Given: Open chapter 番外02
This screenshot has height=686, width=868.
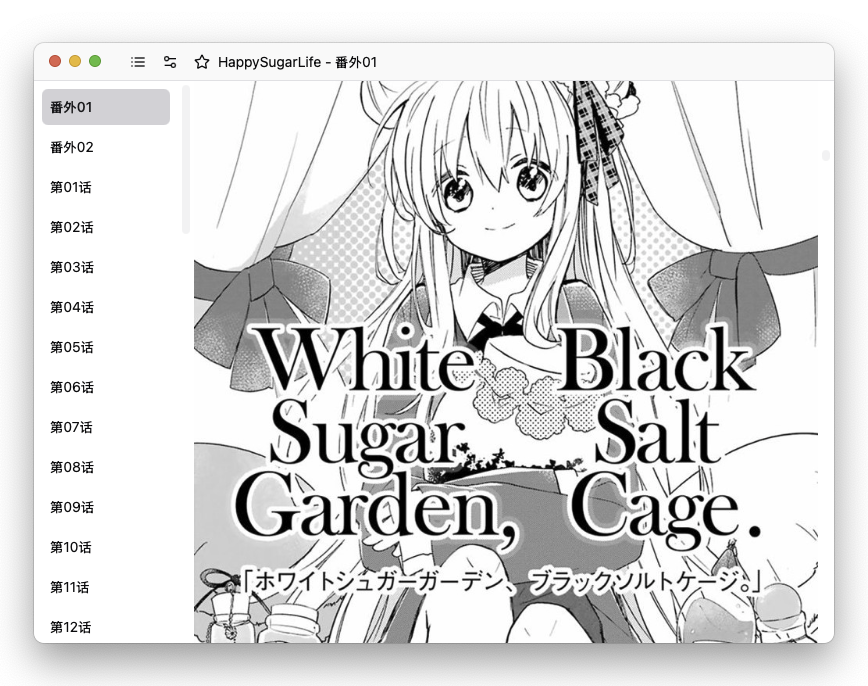Looking at the screenshot, I should point(106,147).
